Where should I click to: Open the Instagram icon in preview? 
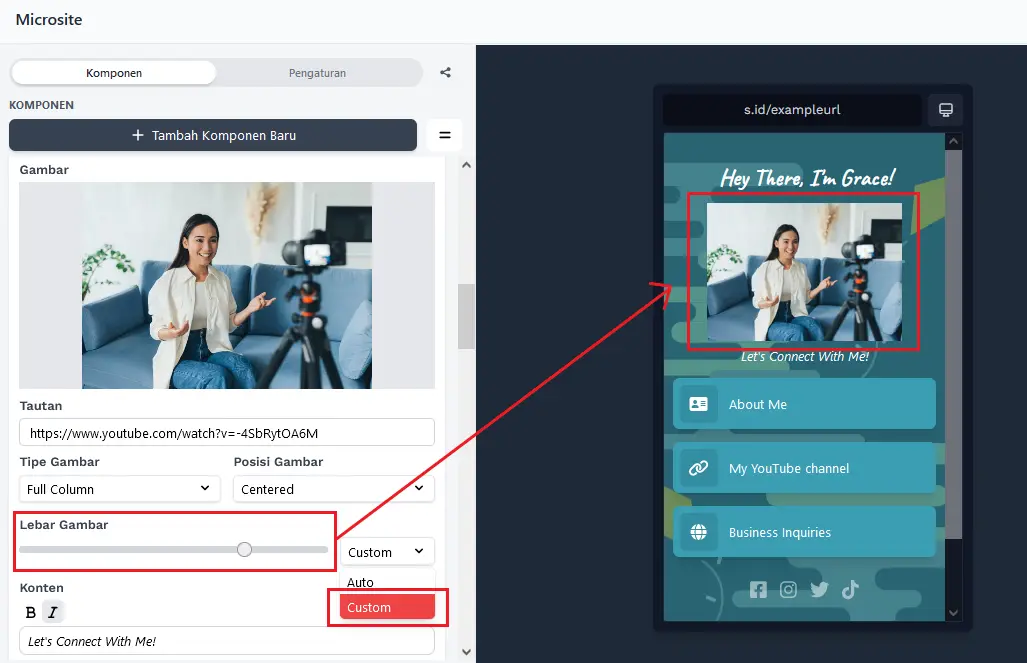(x=788, y=590)
